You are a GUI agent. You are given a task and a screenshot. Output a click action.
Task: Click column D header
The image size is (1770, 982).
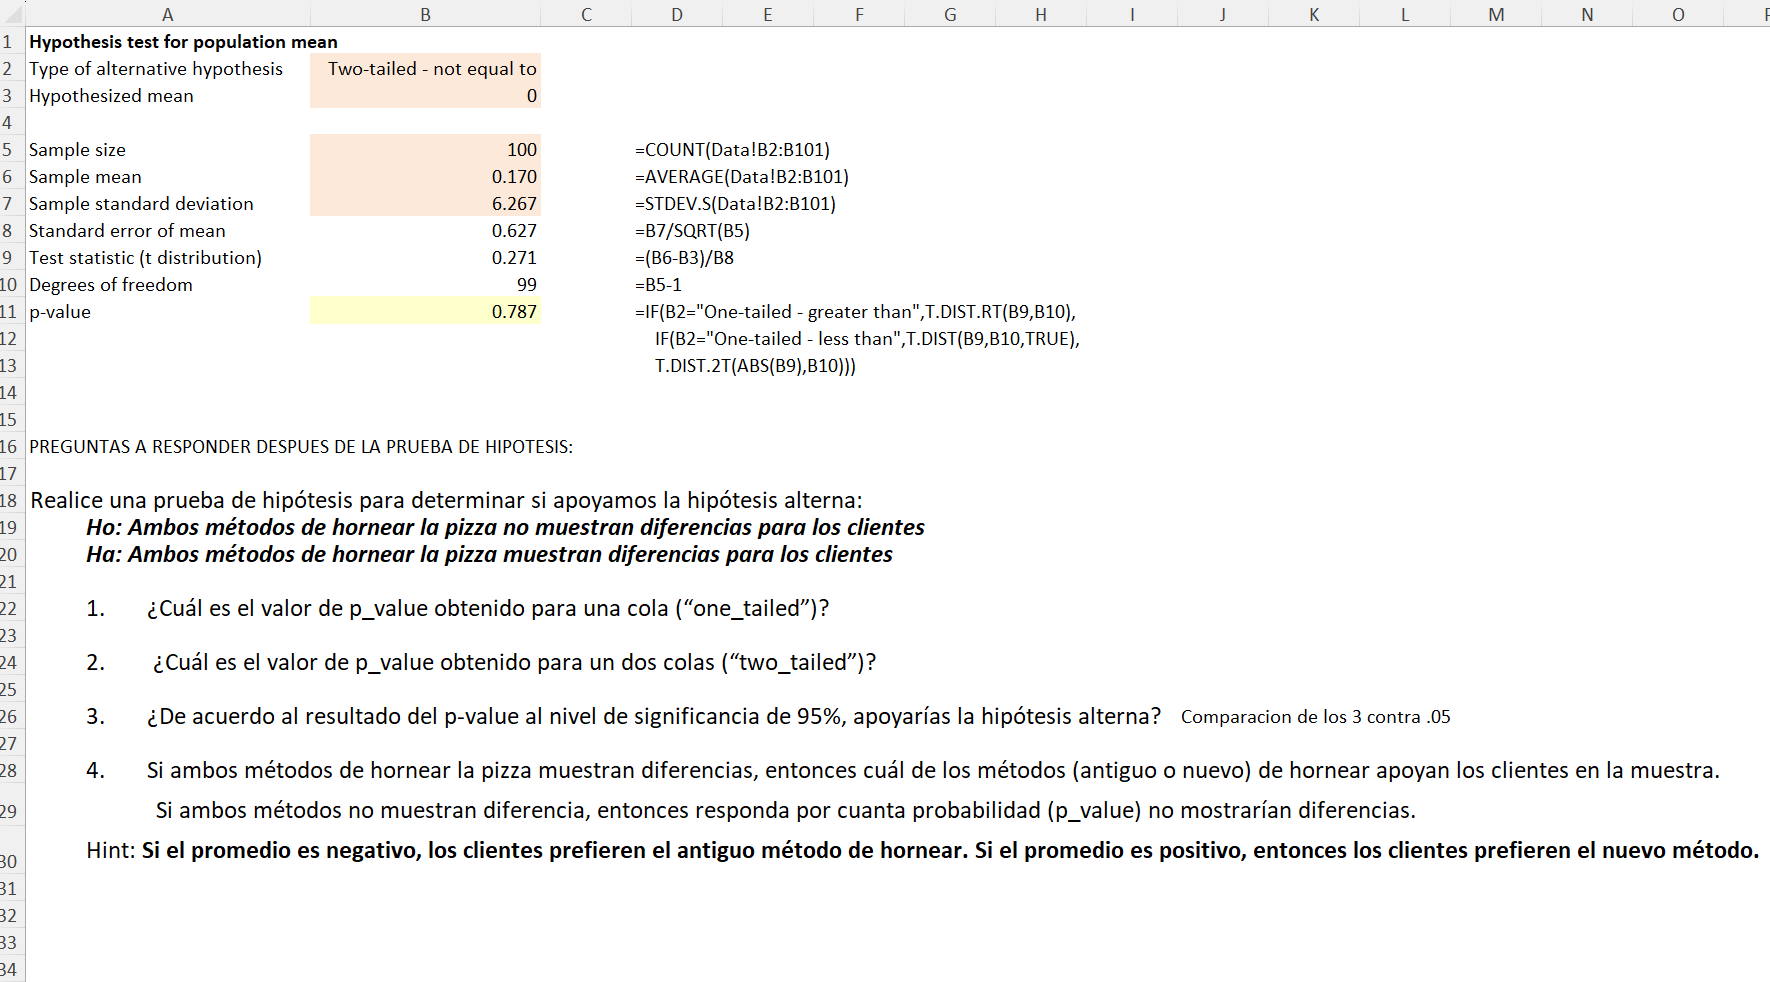[x=677, y=14]
